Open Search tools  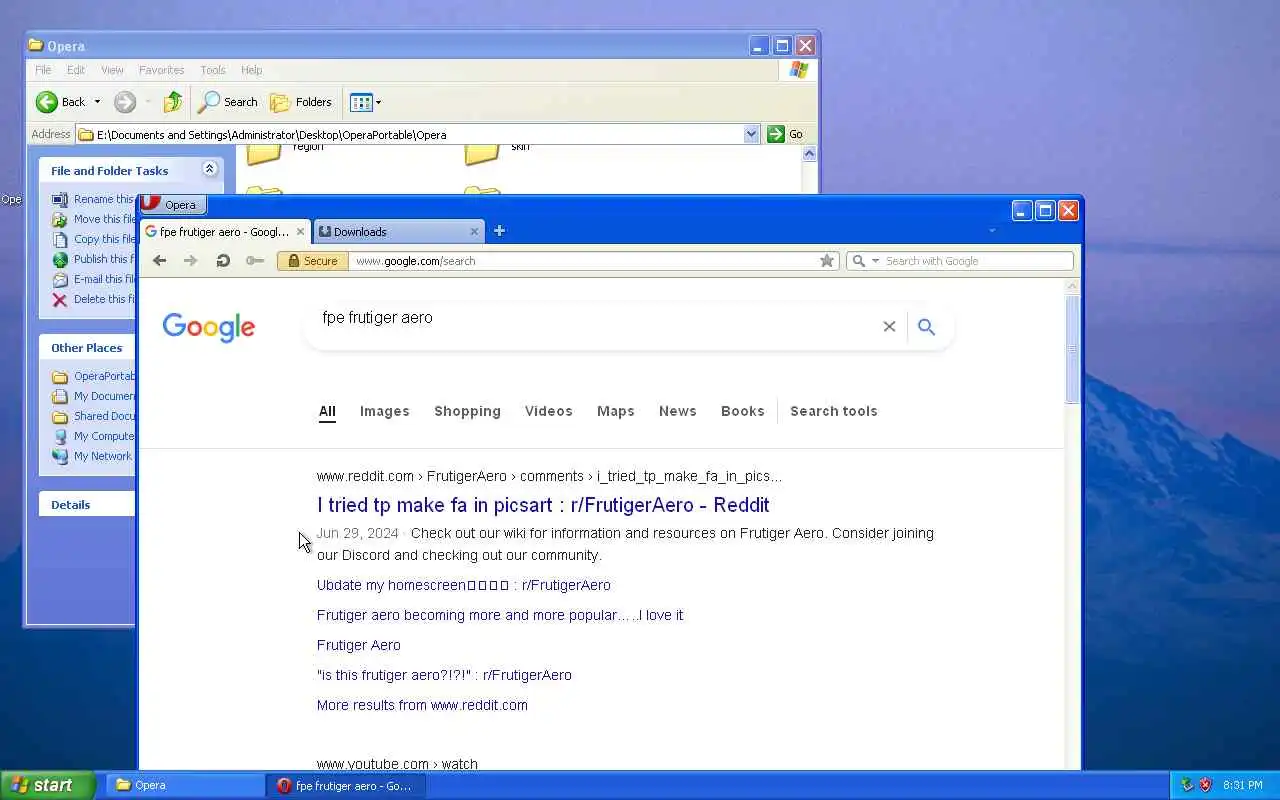(x=834, y=411)
